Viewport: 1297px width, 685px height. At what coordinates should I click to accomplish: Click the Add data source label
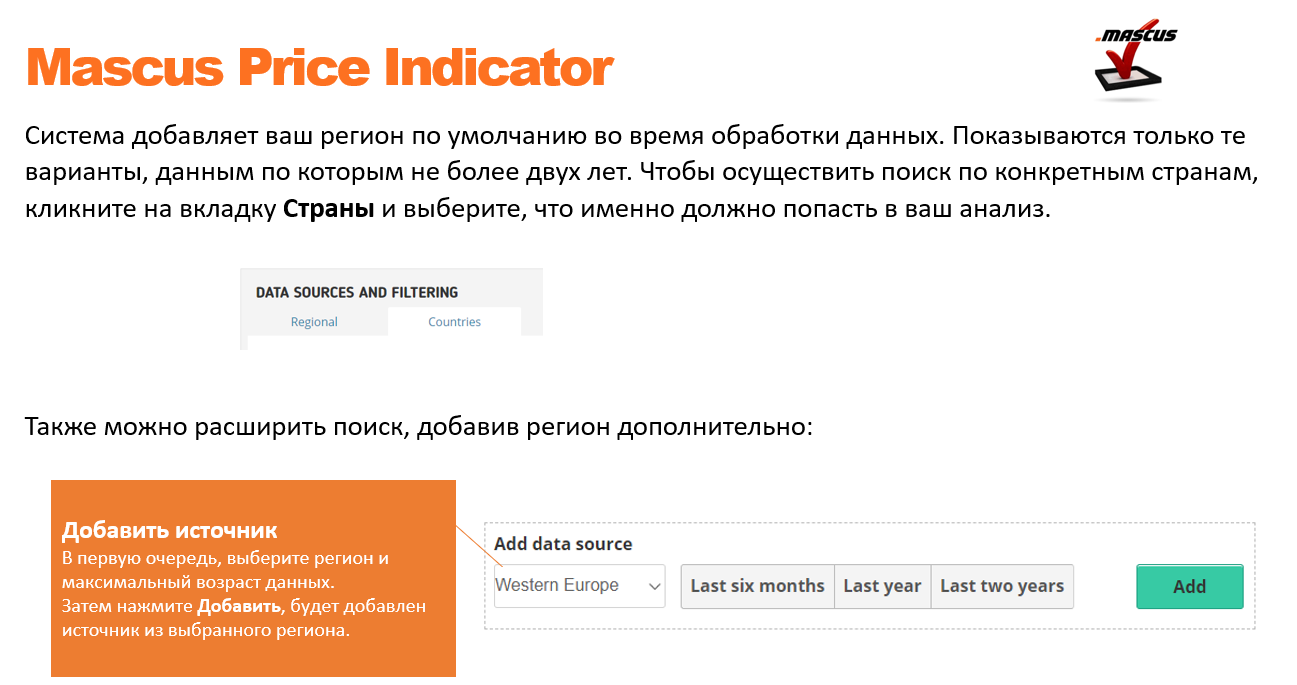(563, 544)
